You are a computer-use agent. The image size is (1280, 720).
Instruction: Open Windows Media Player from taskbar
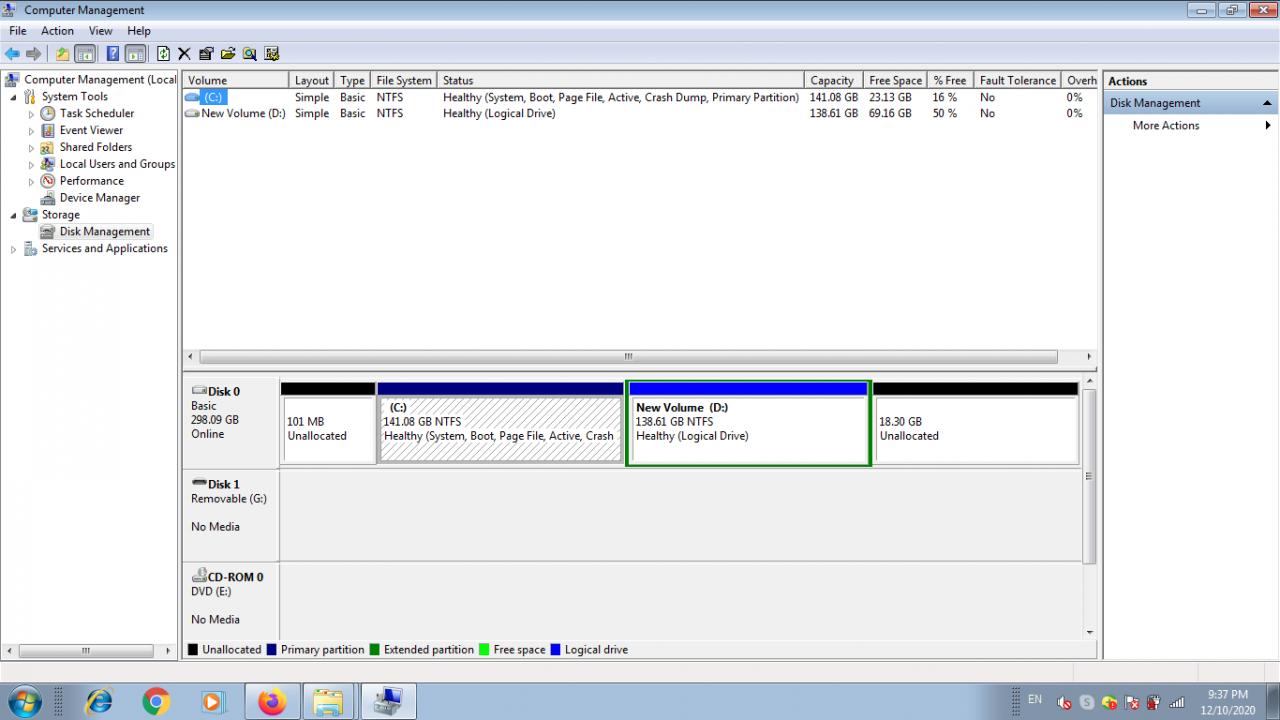(x=212, y=702)
